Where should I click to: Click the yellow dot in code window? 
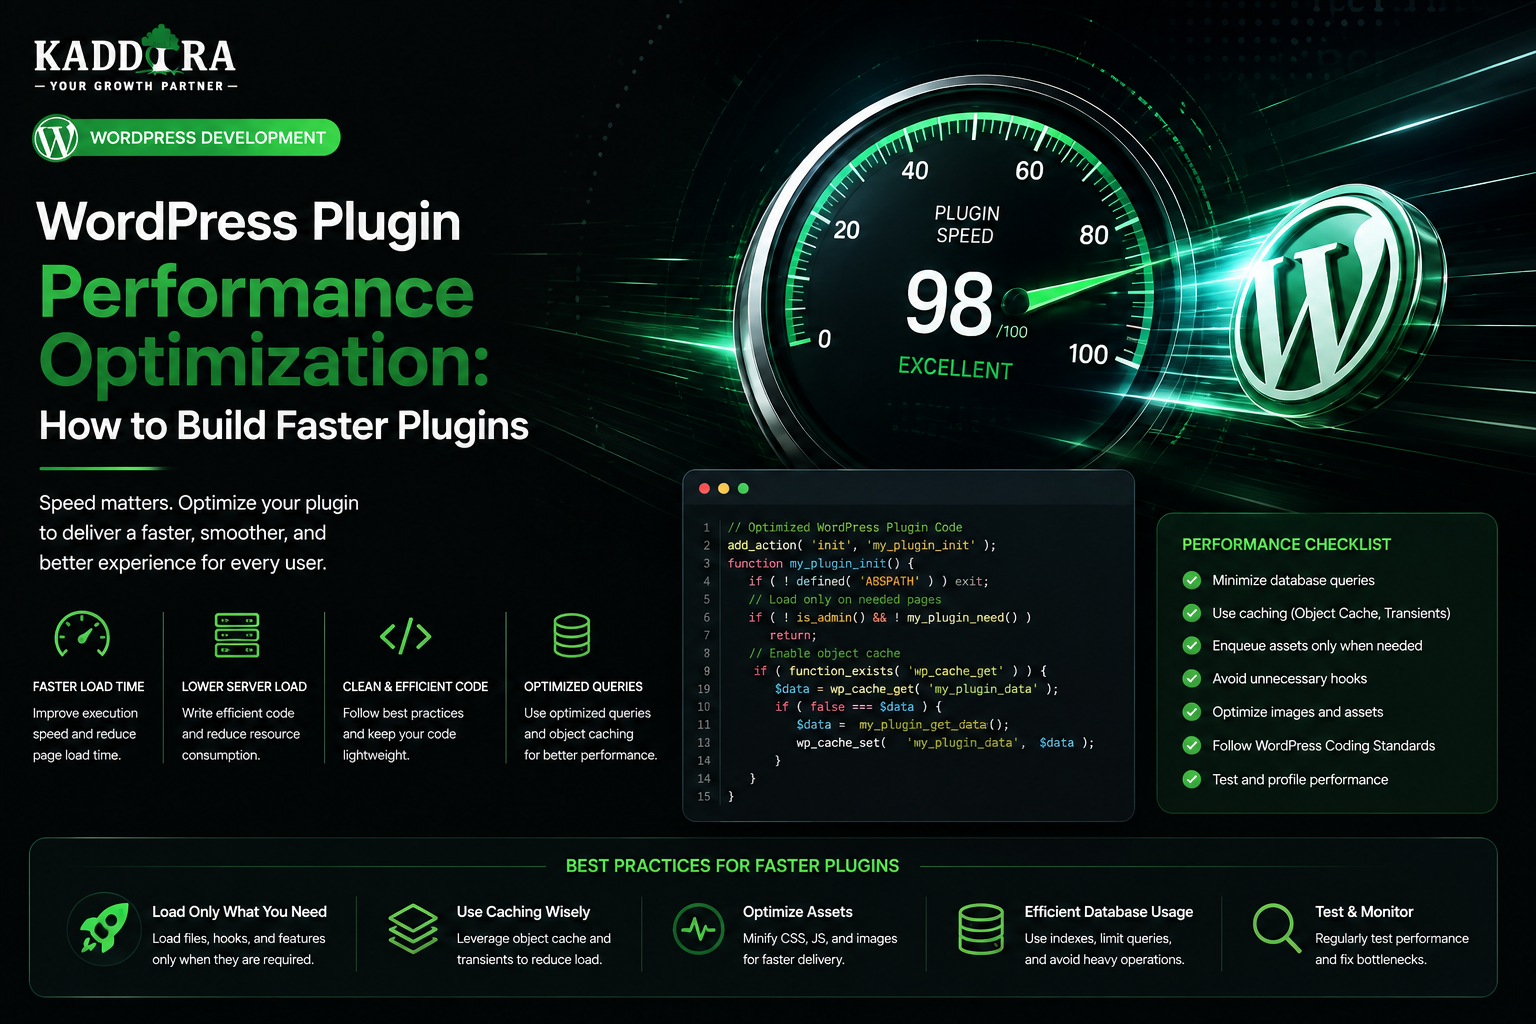(723, 488)
